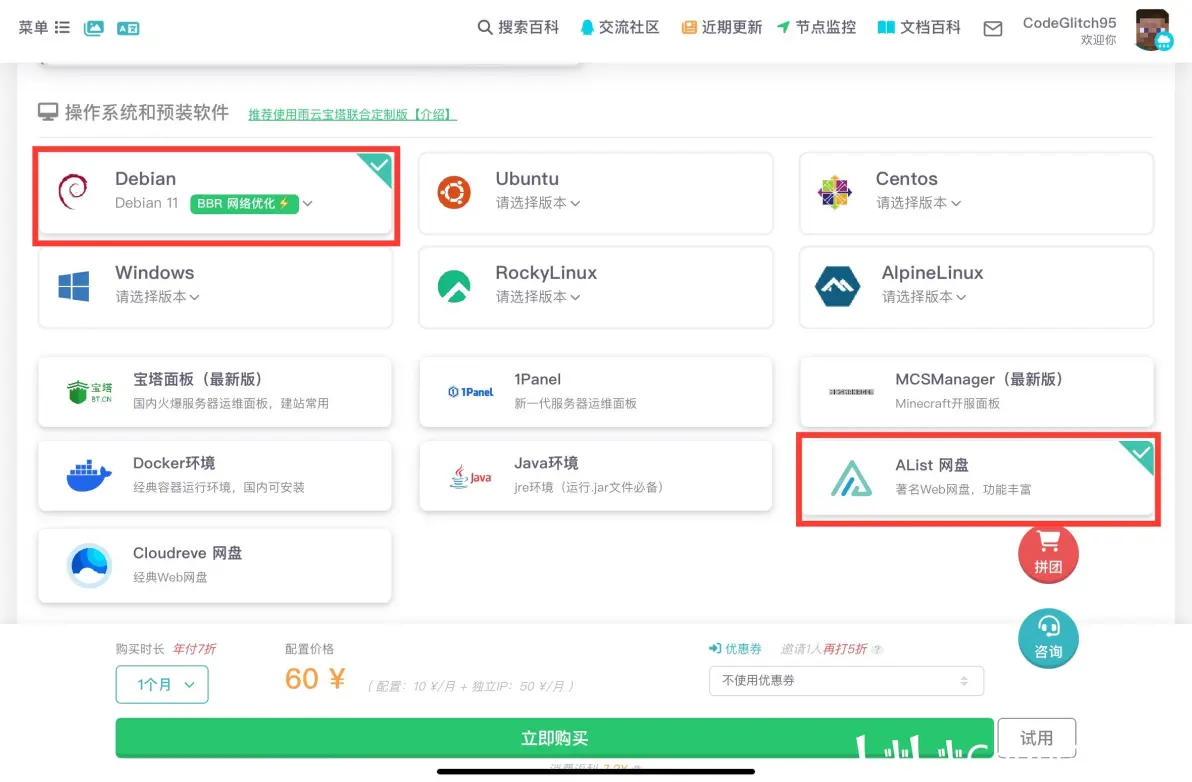The height and width of the screenshot is (782, 1192).
Task: Open the 咨询 support headset button
Action: click(x=1048, y=638)
